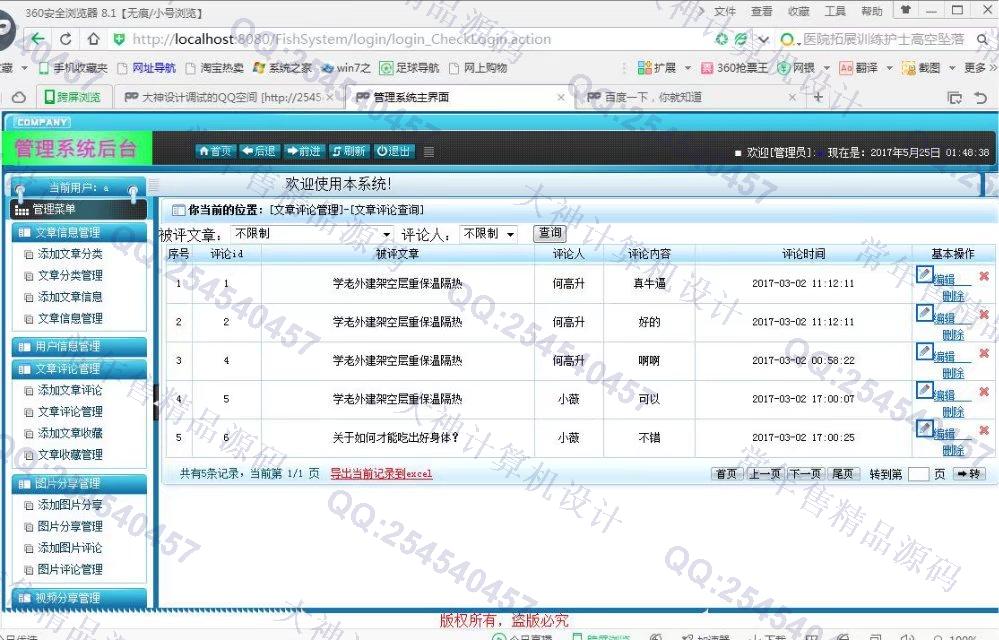Click the 退出 logout power icon
Image resolution: width=999 pixels, height=640 pixels.
[x=394, y=151]
